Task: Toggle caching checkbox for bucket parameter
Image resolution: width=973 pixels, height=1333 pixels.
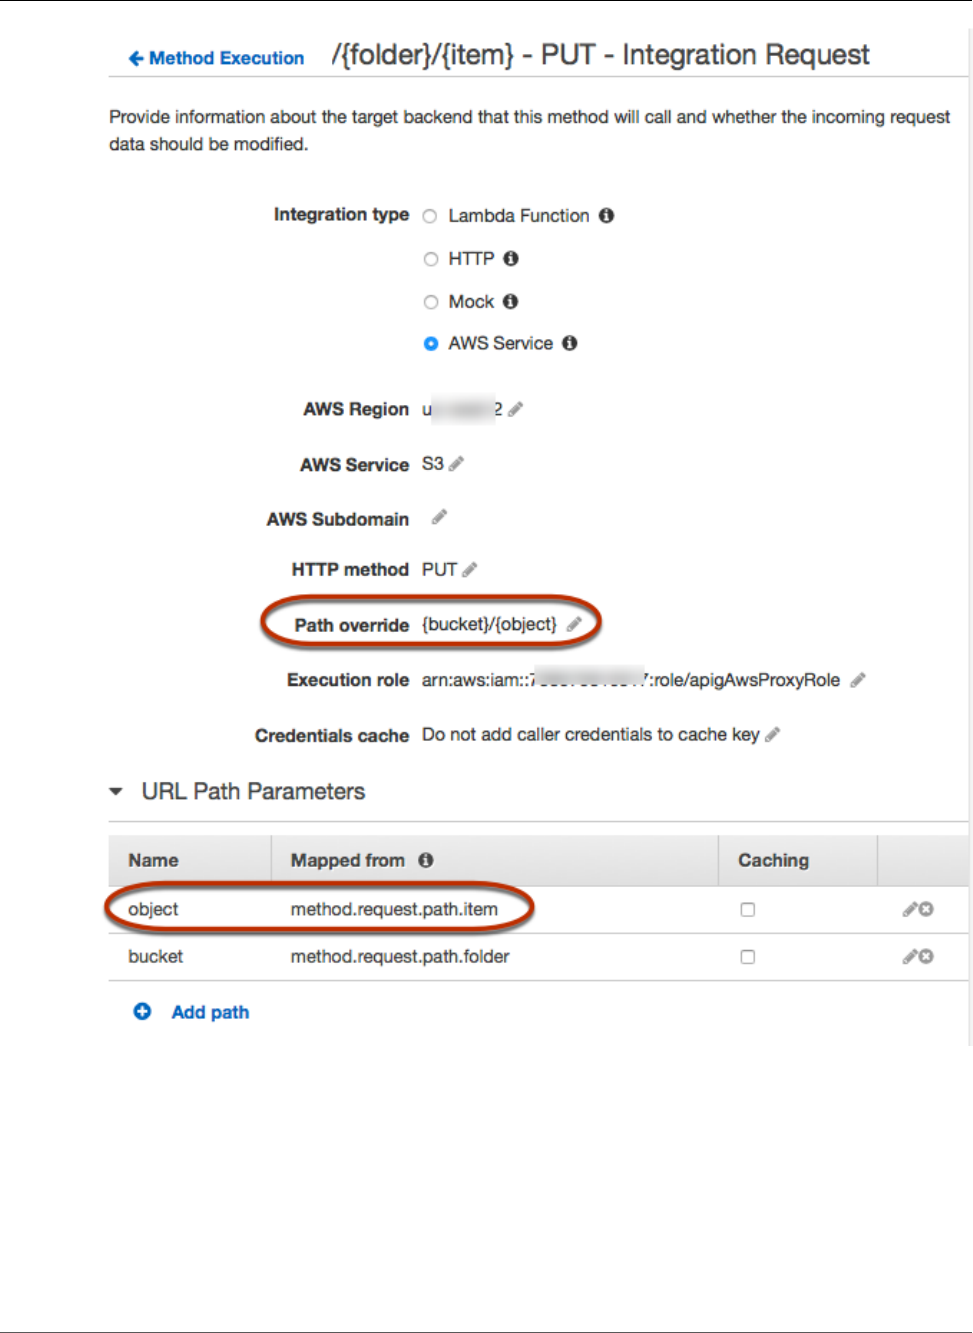Action: tap(748, 957)
